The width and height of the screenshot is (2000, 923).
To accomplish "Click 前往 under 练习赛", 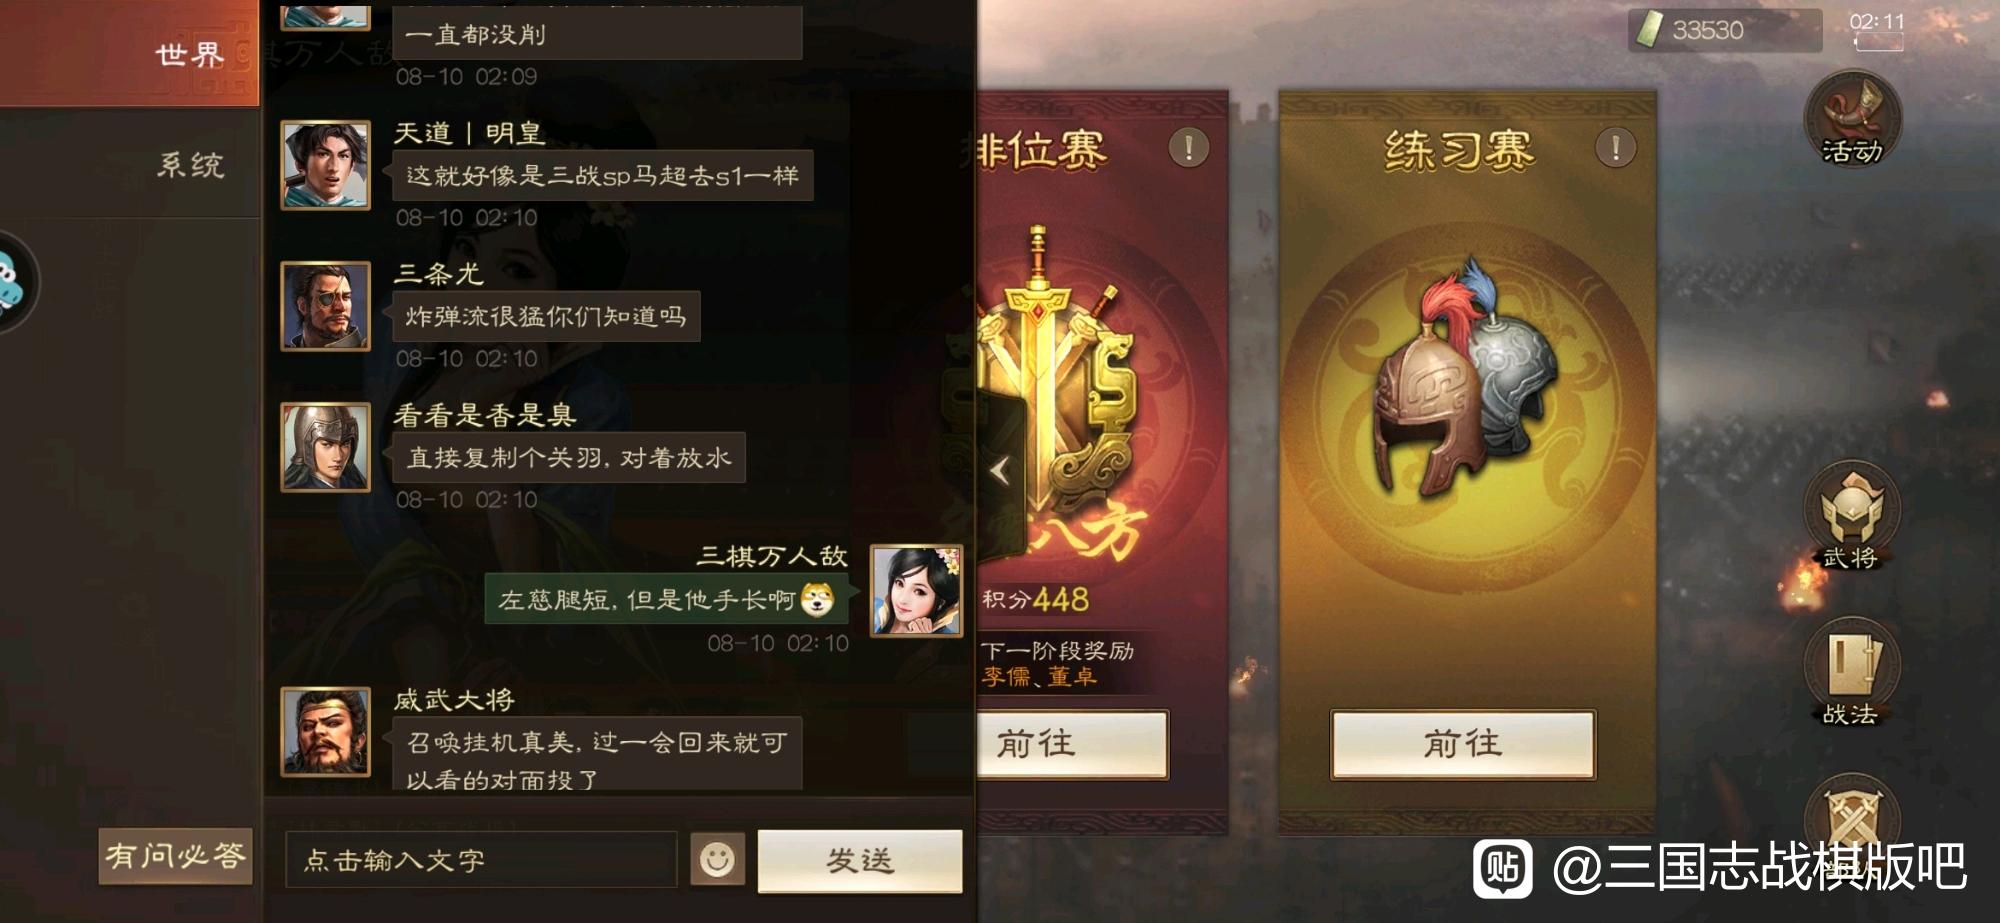I will pos(1462,744).
